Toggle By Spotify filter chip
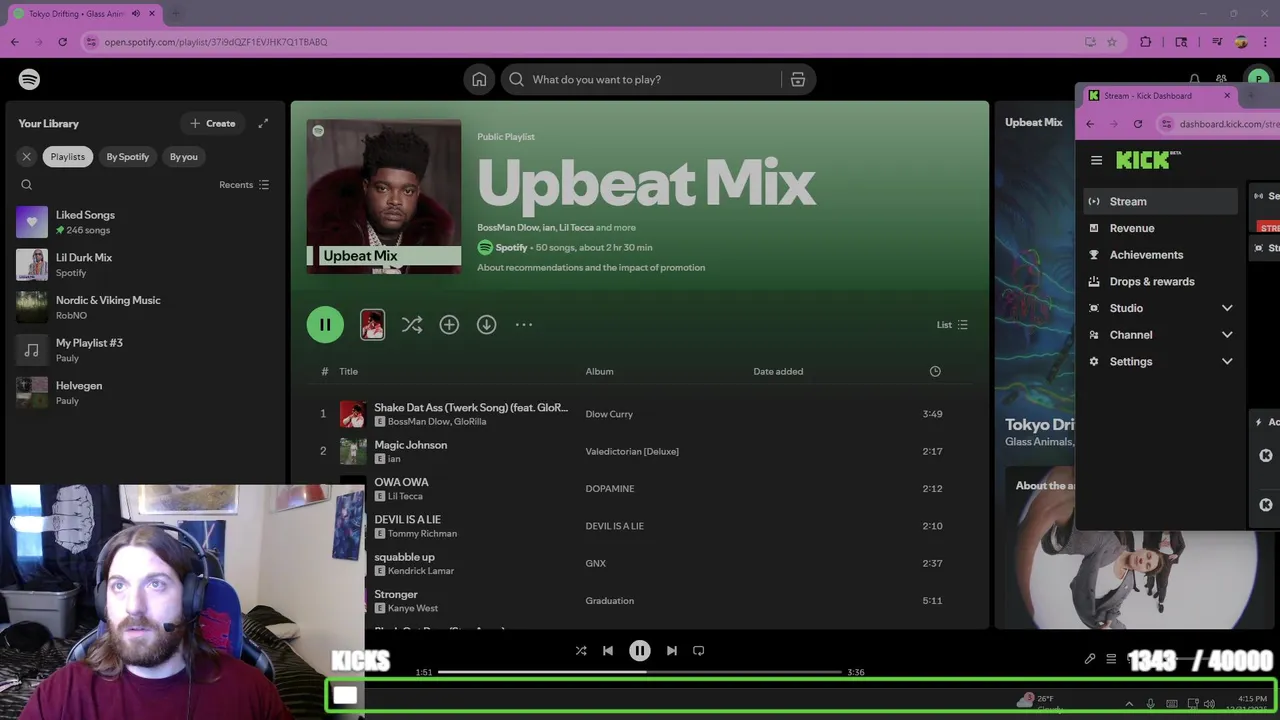 point(128,156)
